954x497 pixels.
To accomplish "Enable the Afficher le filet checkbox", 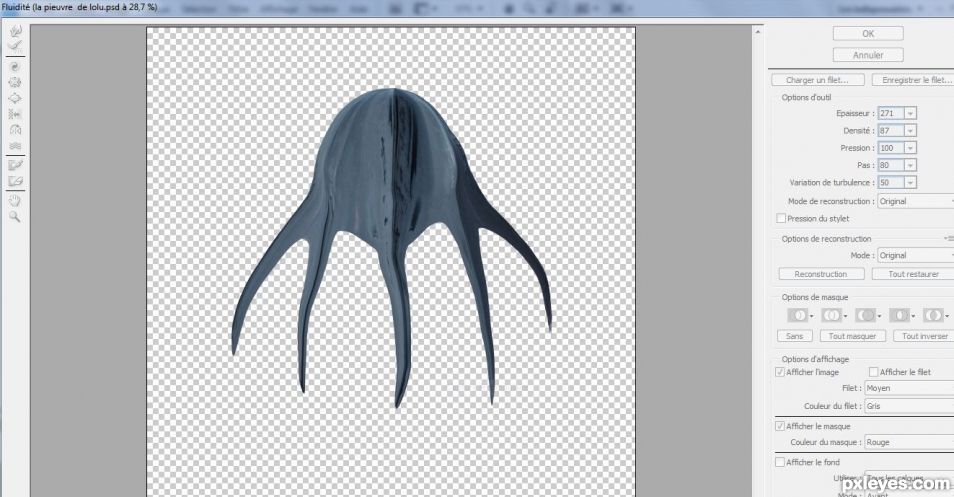I will pos(874,372).
